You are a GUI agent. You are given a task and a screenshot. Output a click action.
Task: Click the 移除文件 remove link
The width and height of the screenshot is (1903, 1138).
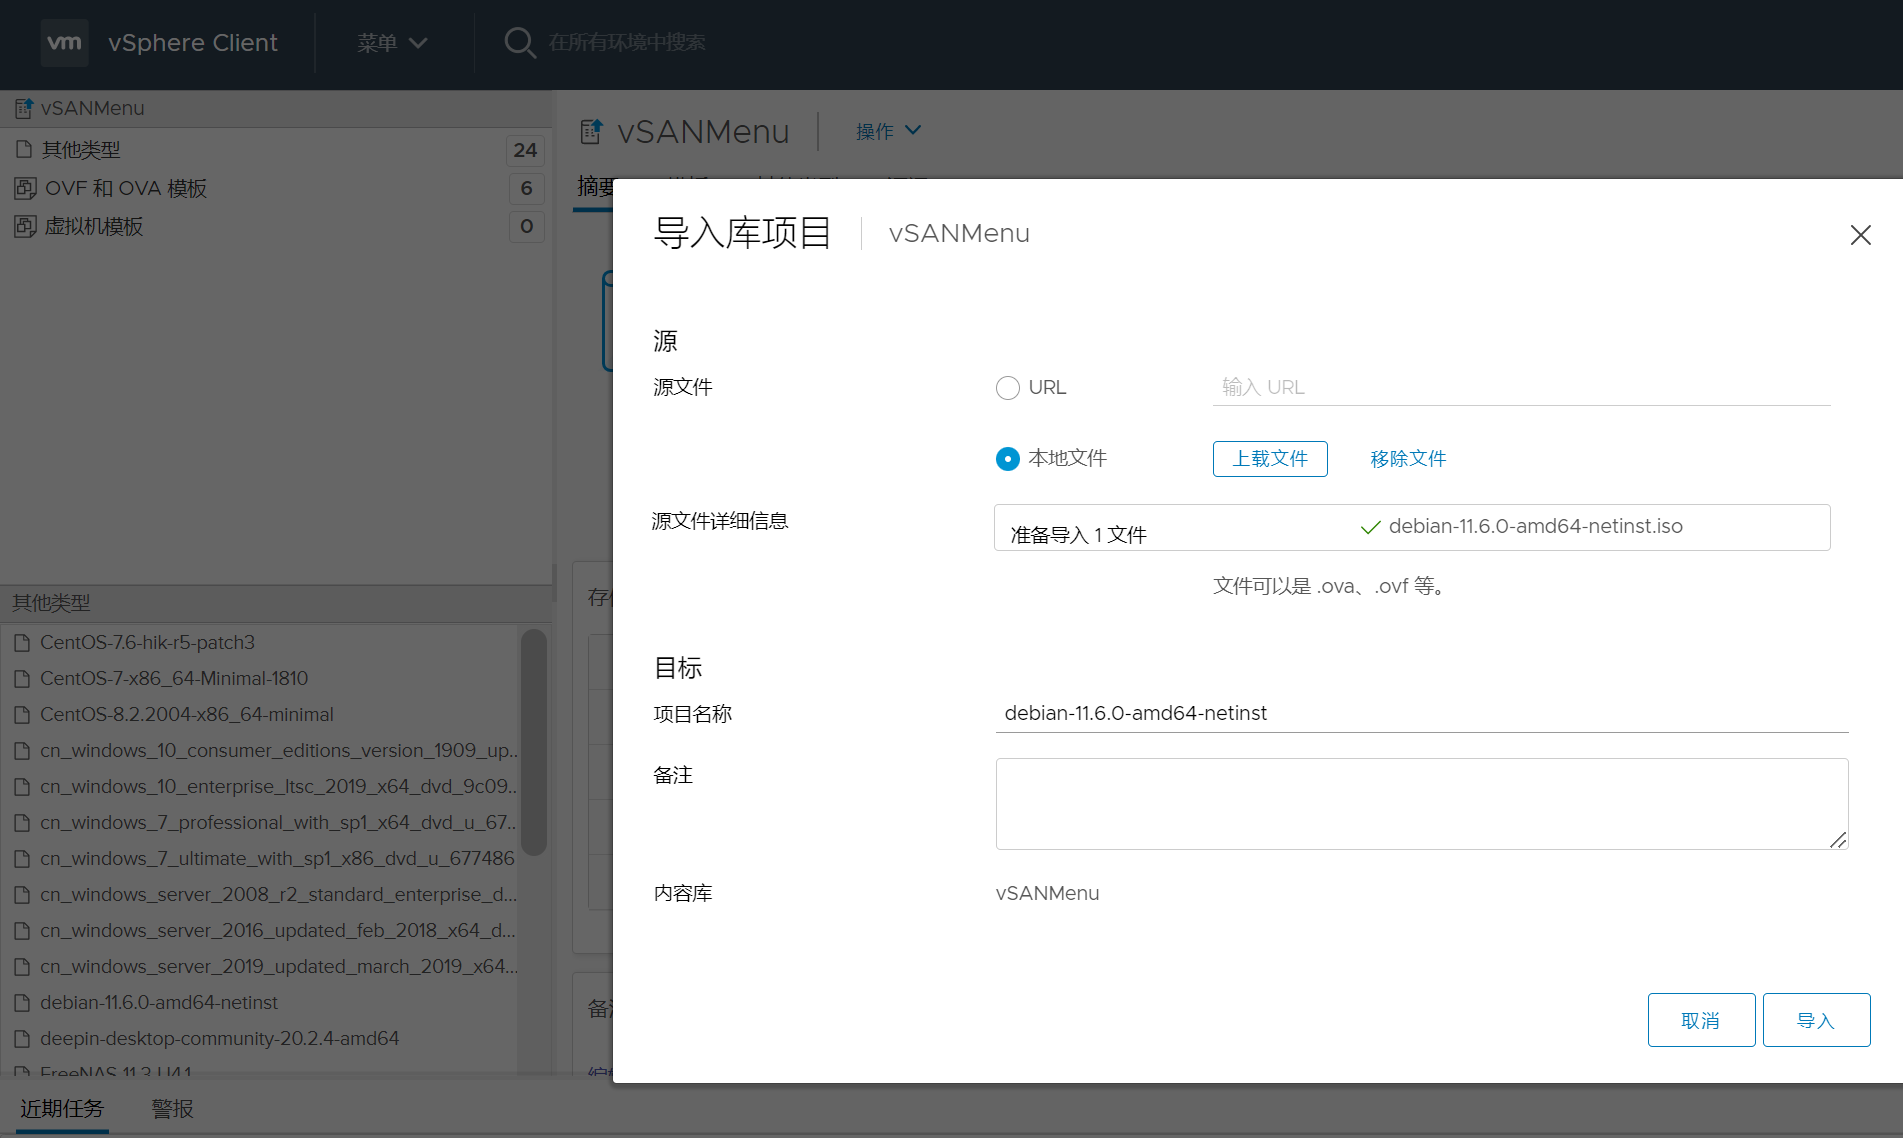[1407, 458]
